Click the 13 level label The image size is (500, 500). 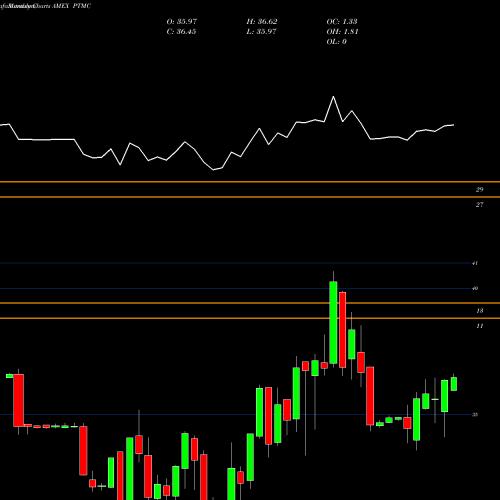point(479,311)
